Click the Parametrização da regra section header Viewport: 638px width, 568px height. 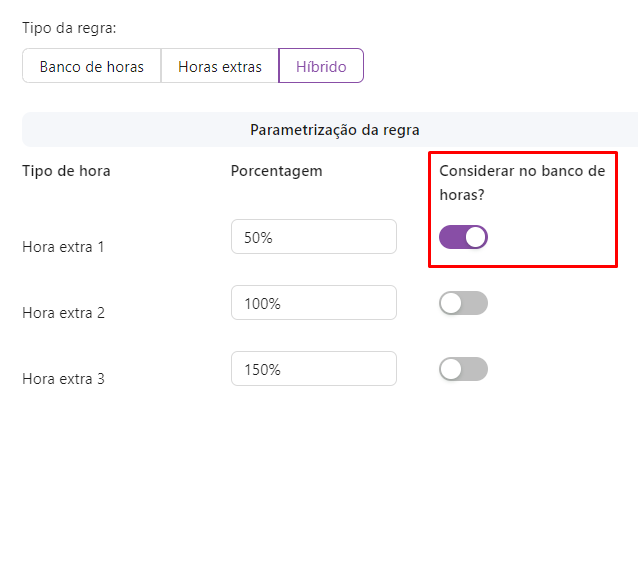click(334, 130)
